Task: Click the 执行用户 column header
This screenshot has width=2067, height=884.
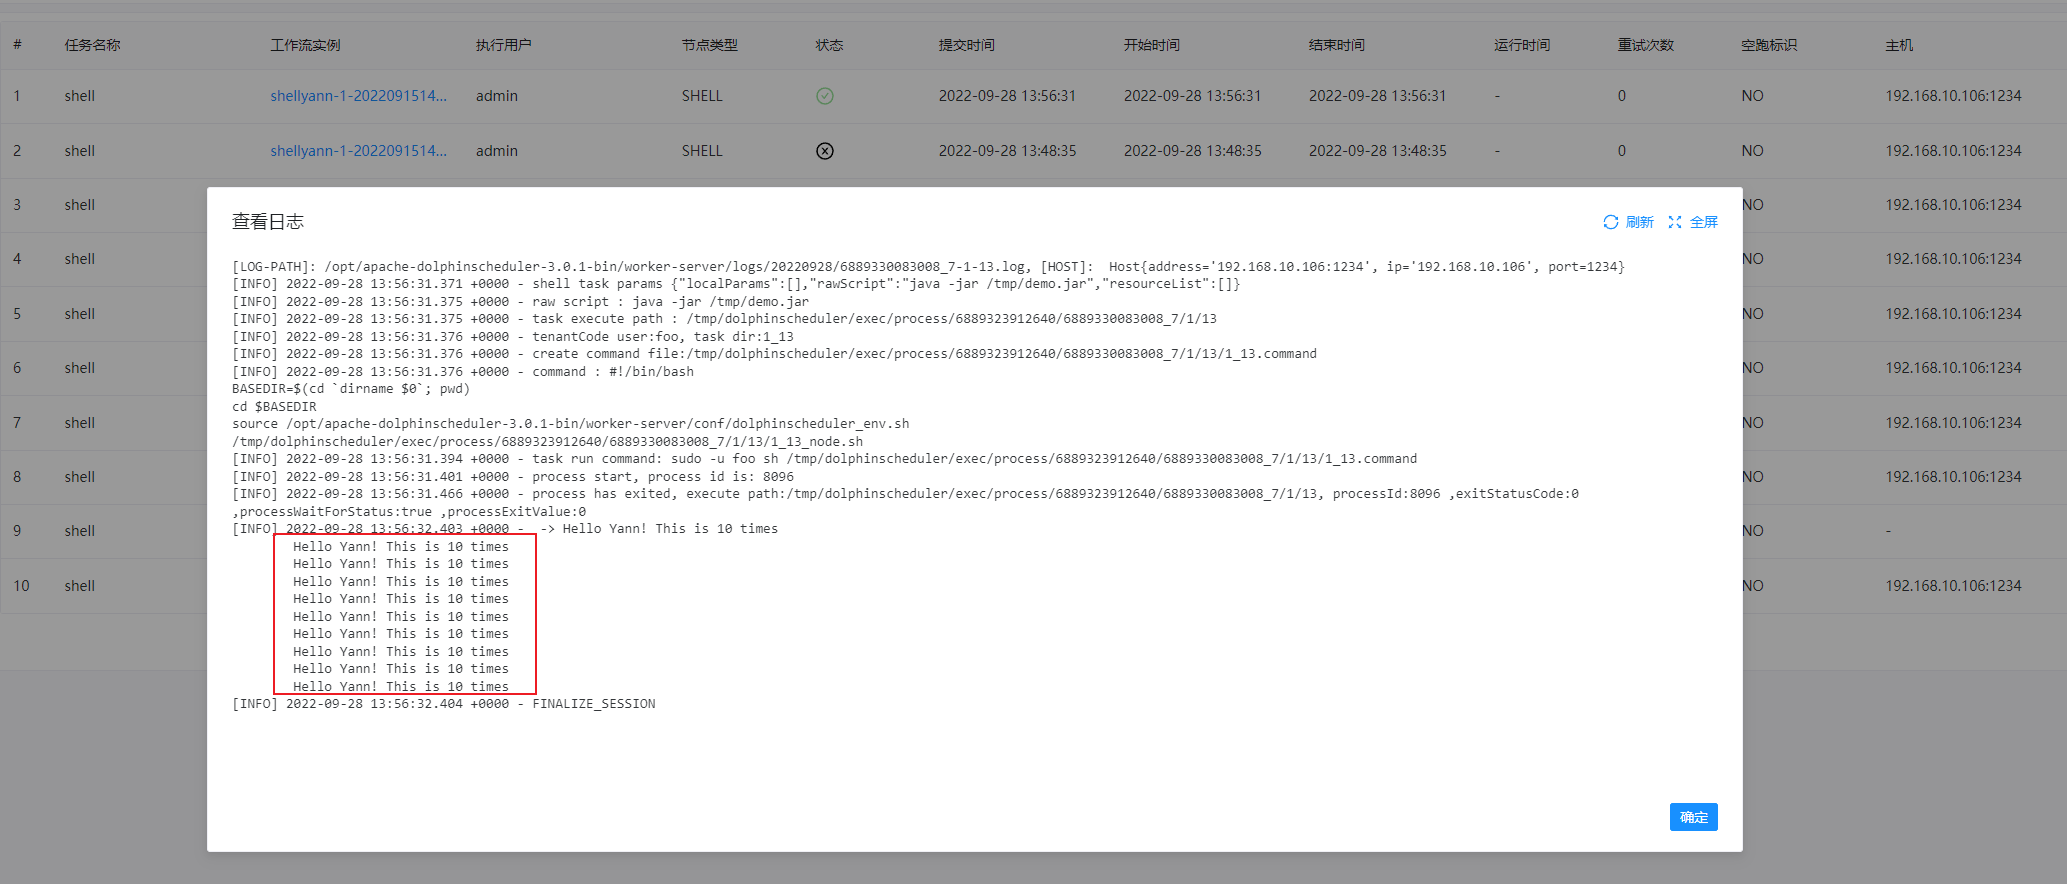Action: [x=504, y=45]
